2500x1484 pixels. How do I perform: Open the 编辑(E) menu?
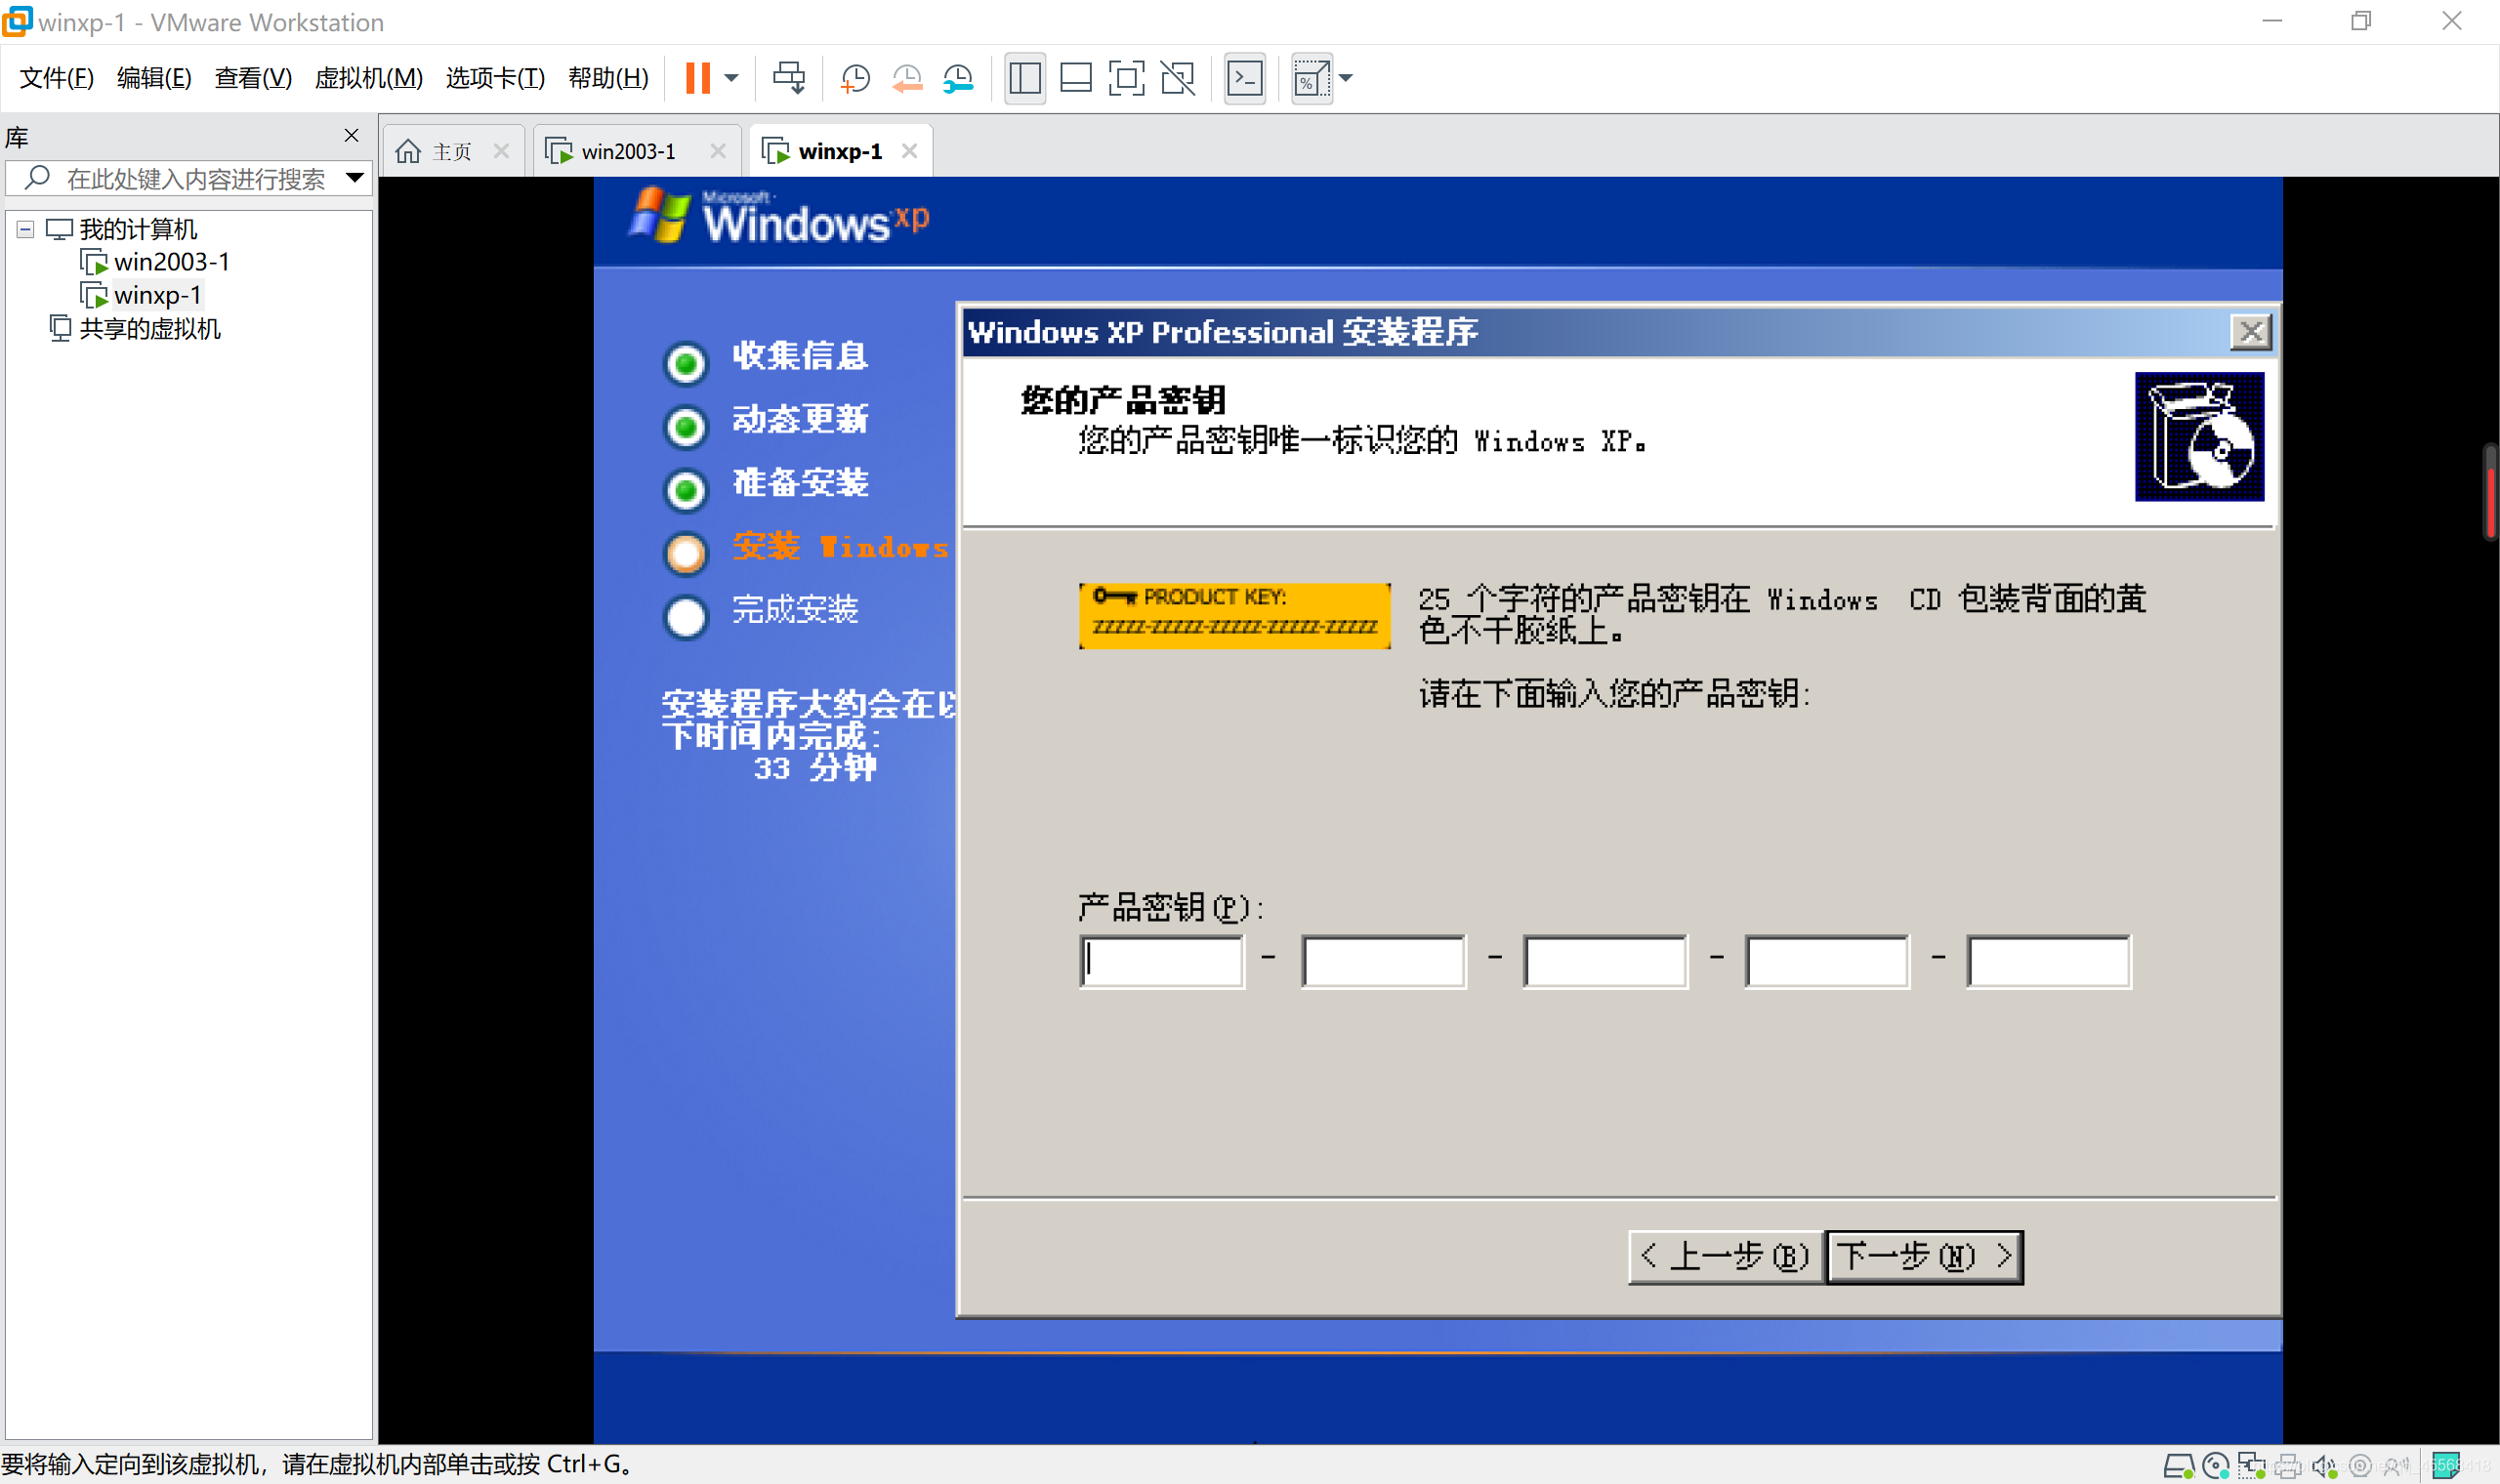(x=153, y=78)
